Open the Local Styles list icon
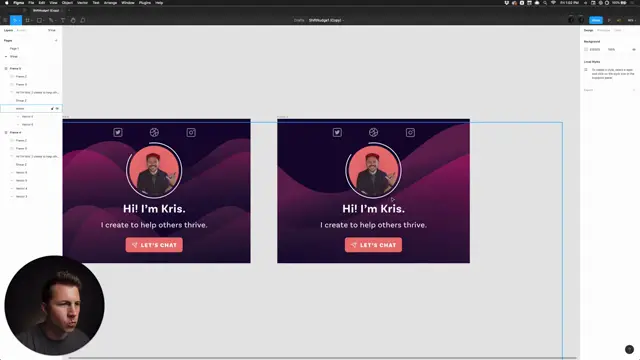The image size is (640, 360). tap(586, 70)
